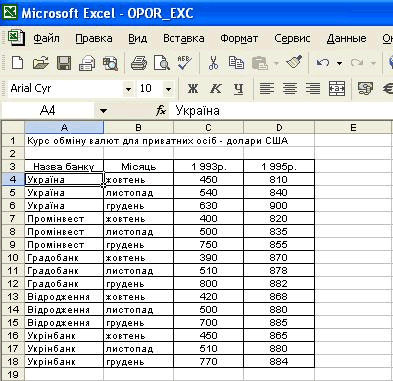This screenshot has width=393, height=381.
Task: Click the Insert Function fx icon
Action: click(x=161, y=110)
